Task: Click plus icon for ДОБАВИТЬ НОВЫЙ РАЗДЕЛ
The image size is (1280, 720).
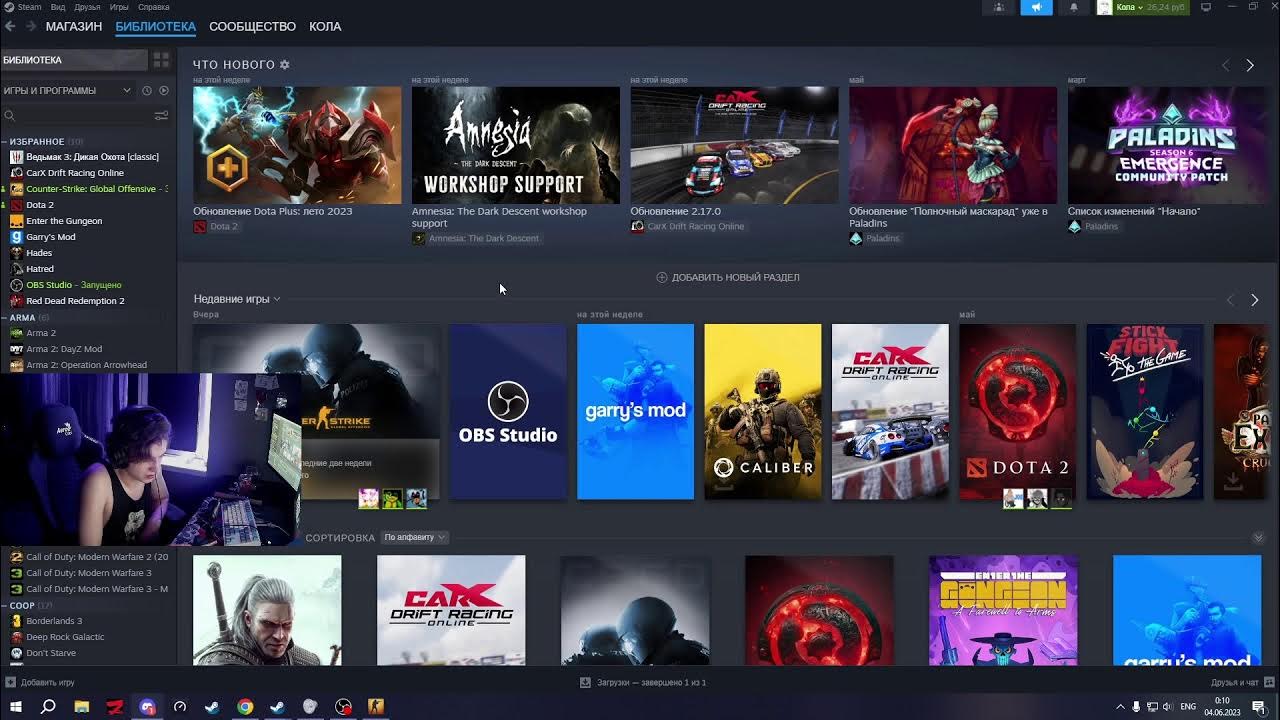Action: 661,277
